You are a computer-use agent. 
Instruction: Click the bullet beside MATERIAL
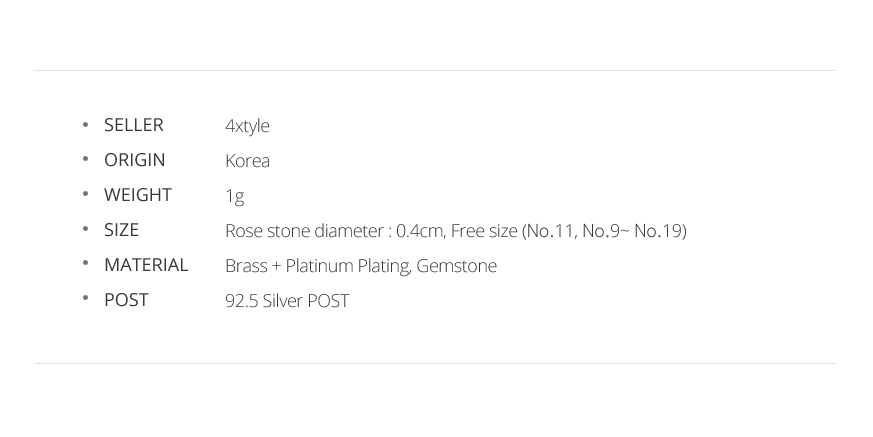click(86, 265)
